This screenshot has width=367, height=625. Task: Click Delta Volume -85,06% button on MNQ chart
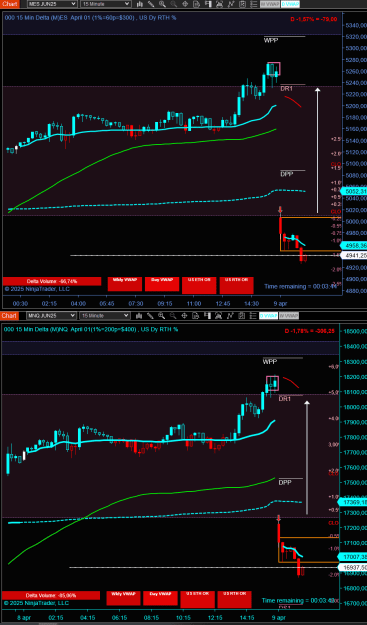point(51,595)
